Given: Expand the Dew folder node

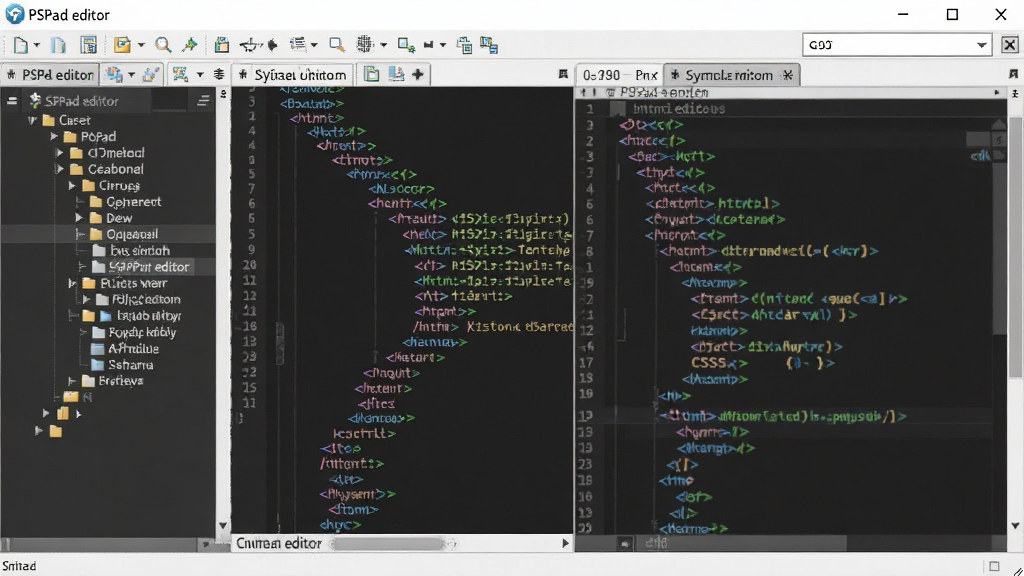Looking at the screenshot, I should [78, 218].
